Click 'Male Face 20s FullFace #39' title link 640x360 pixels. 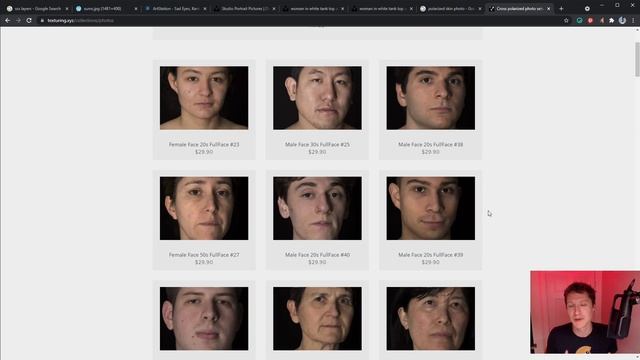point(431,255)
